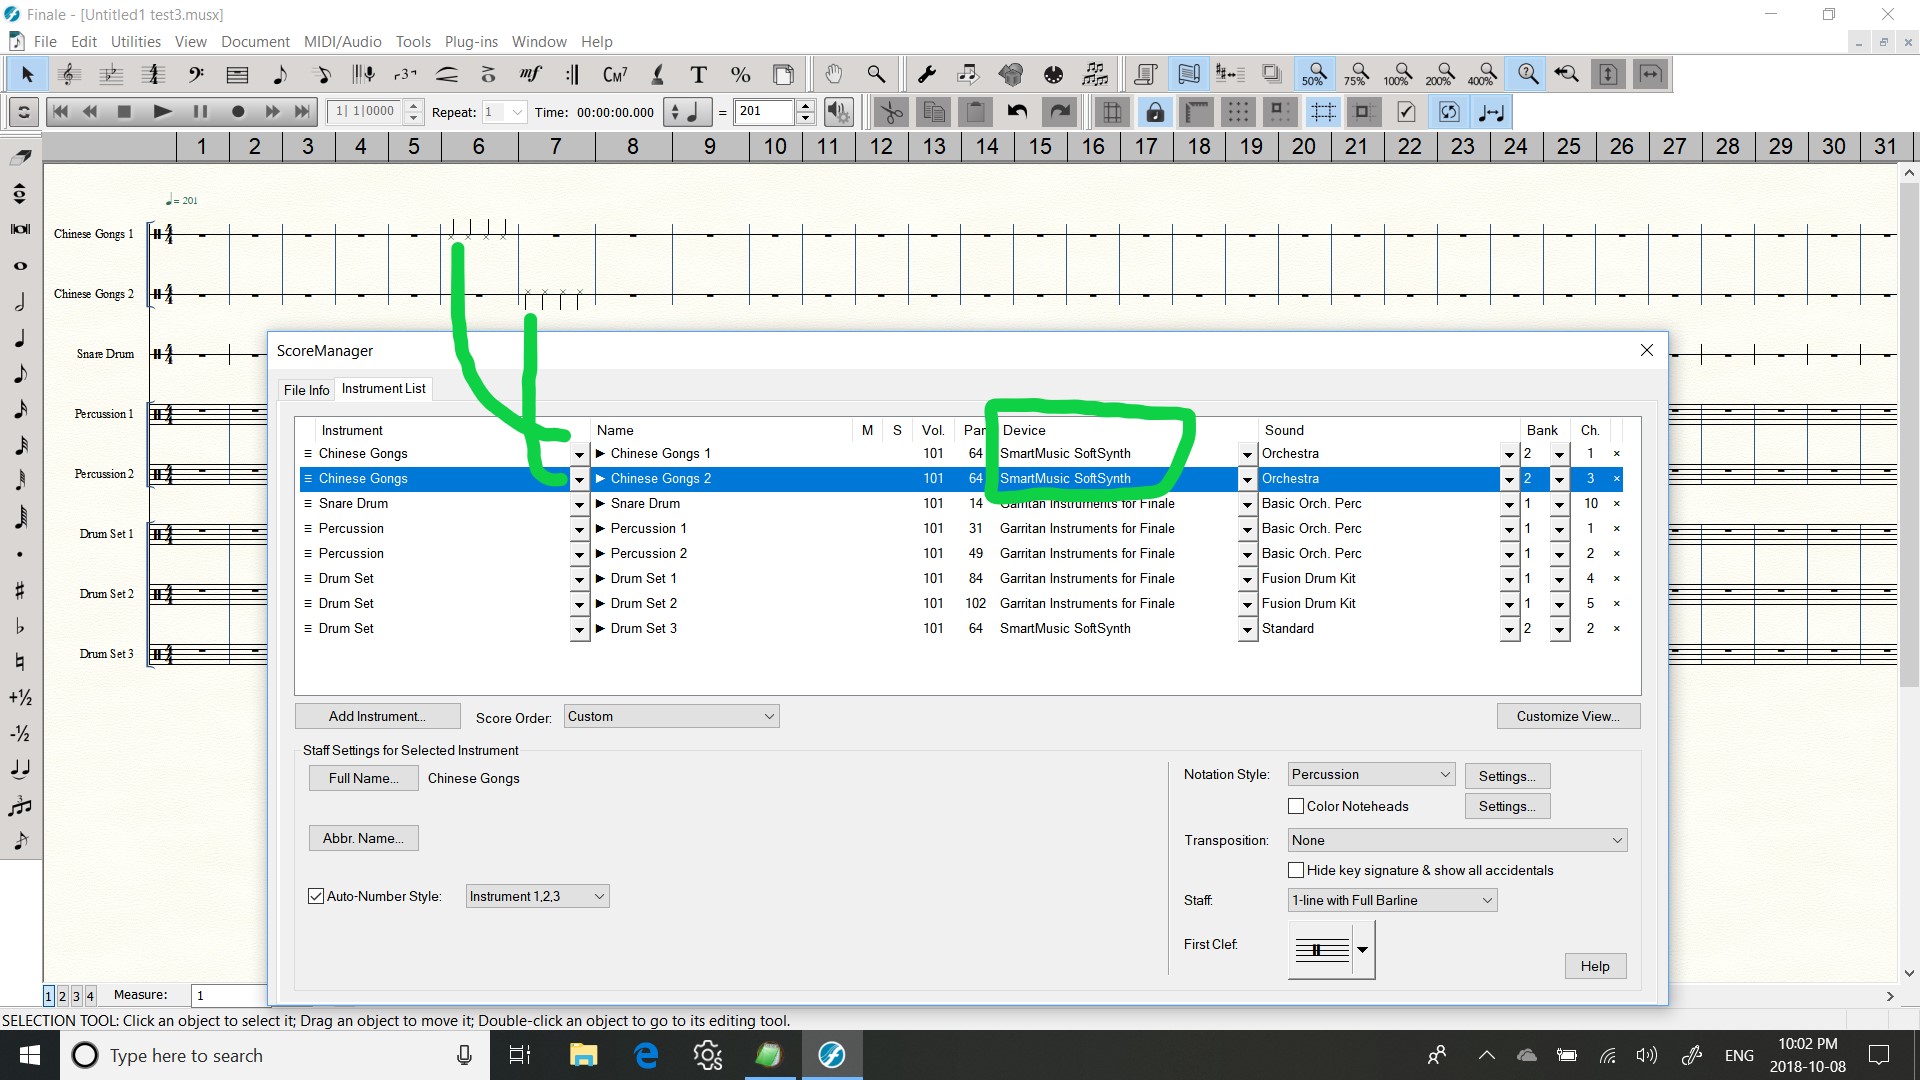Open the Notation Style dropdown
Viewport: 1920px width, 1080px height.
[1371, 774]
